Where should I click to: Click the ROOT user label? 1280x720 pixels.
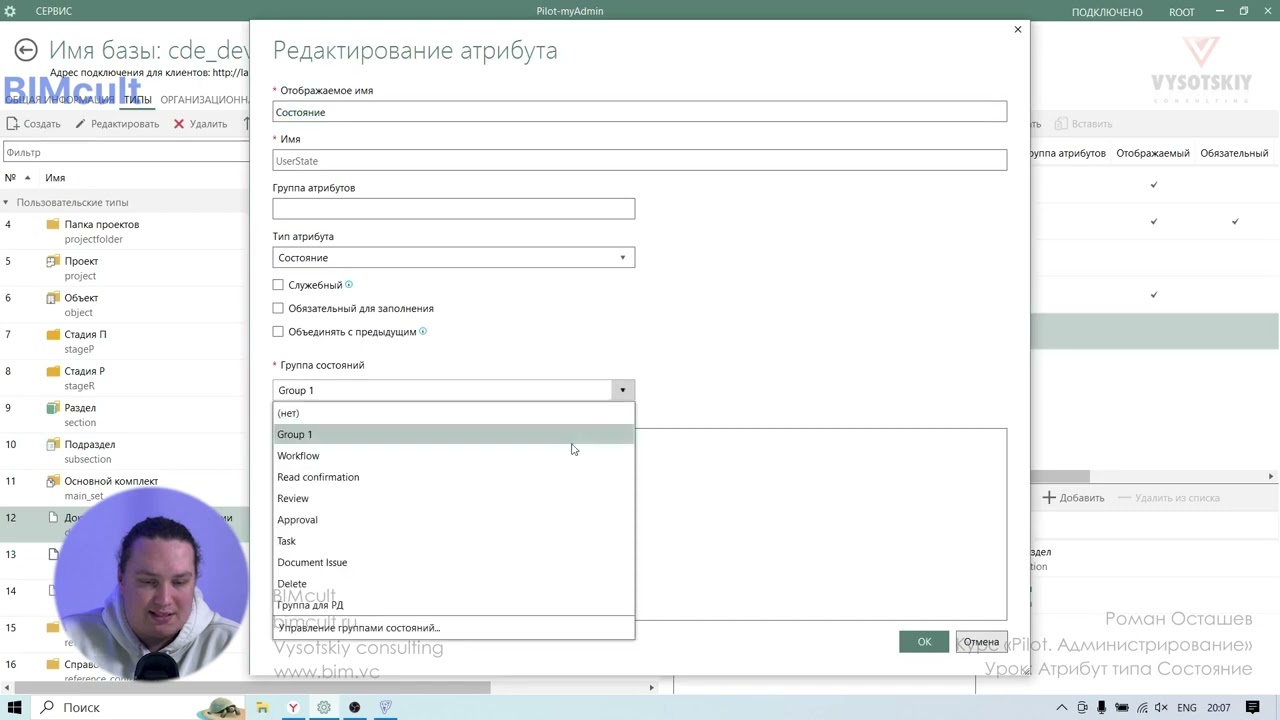click(1181, 12)
